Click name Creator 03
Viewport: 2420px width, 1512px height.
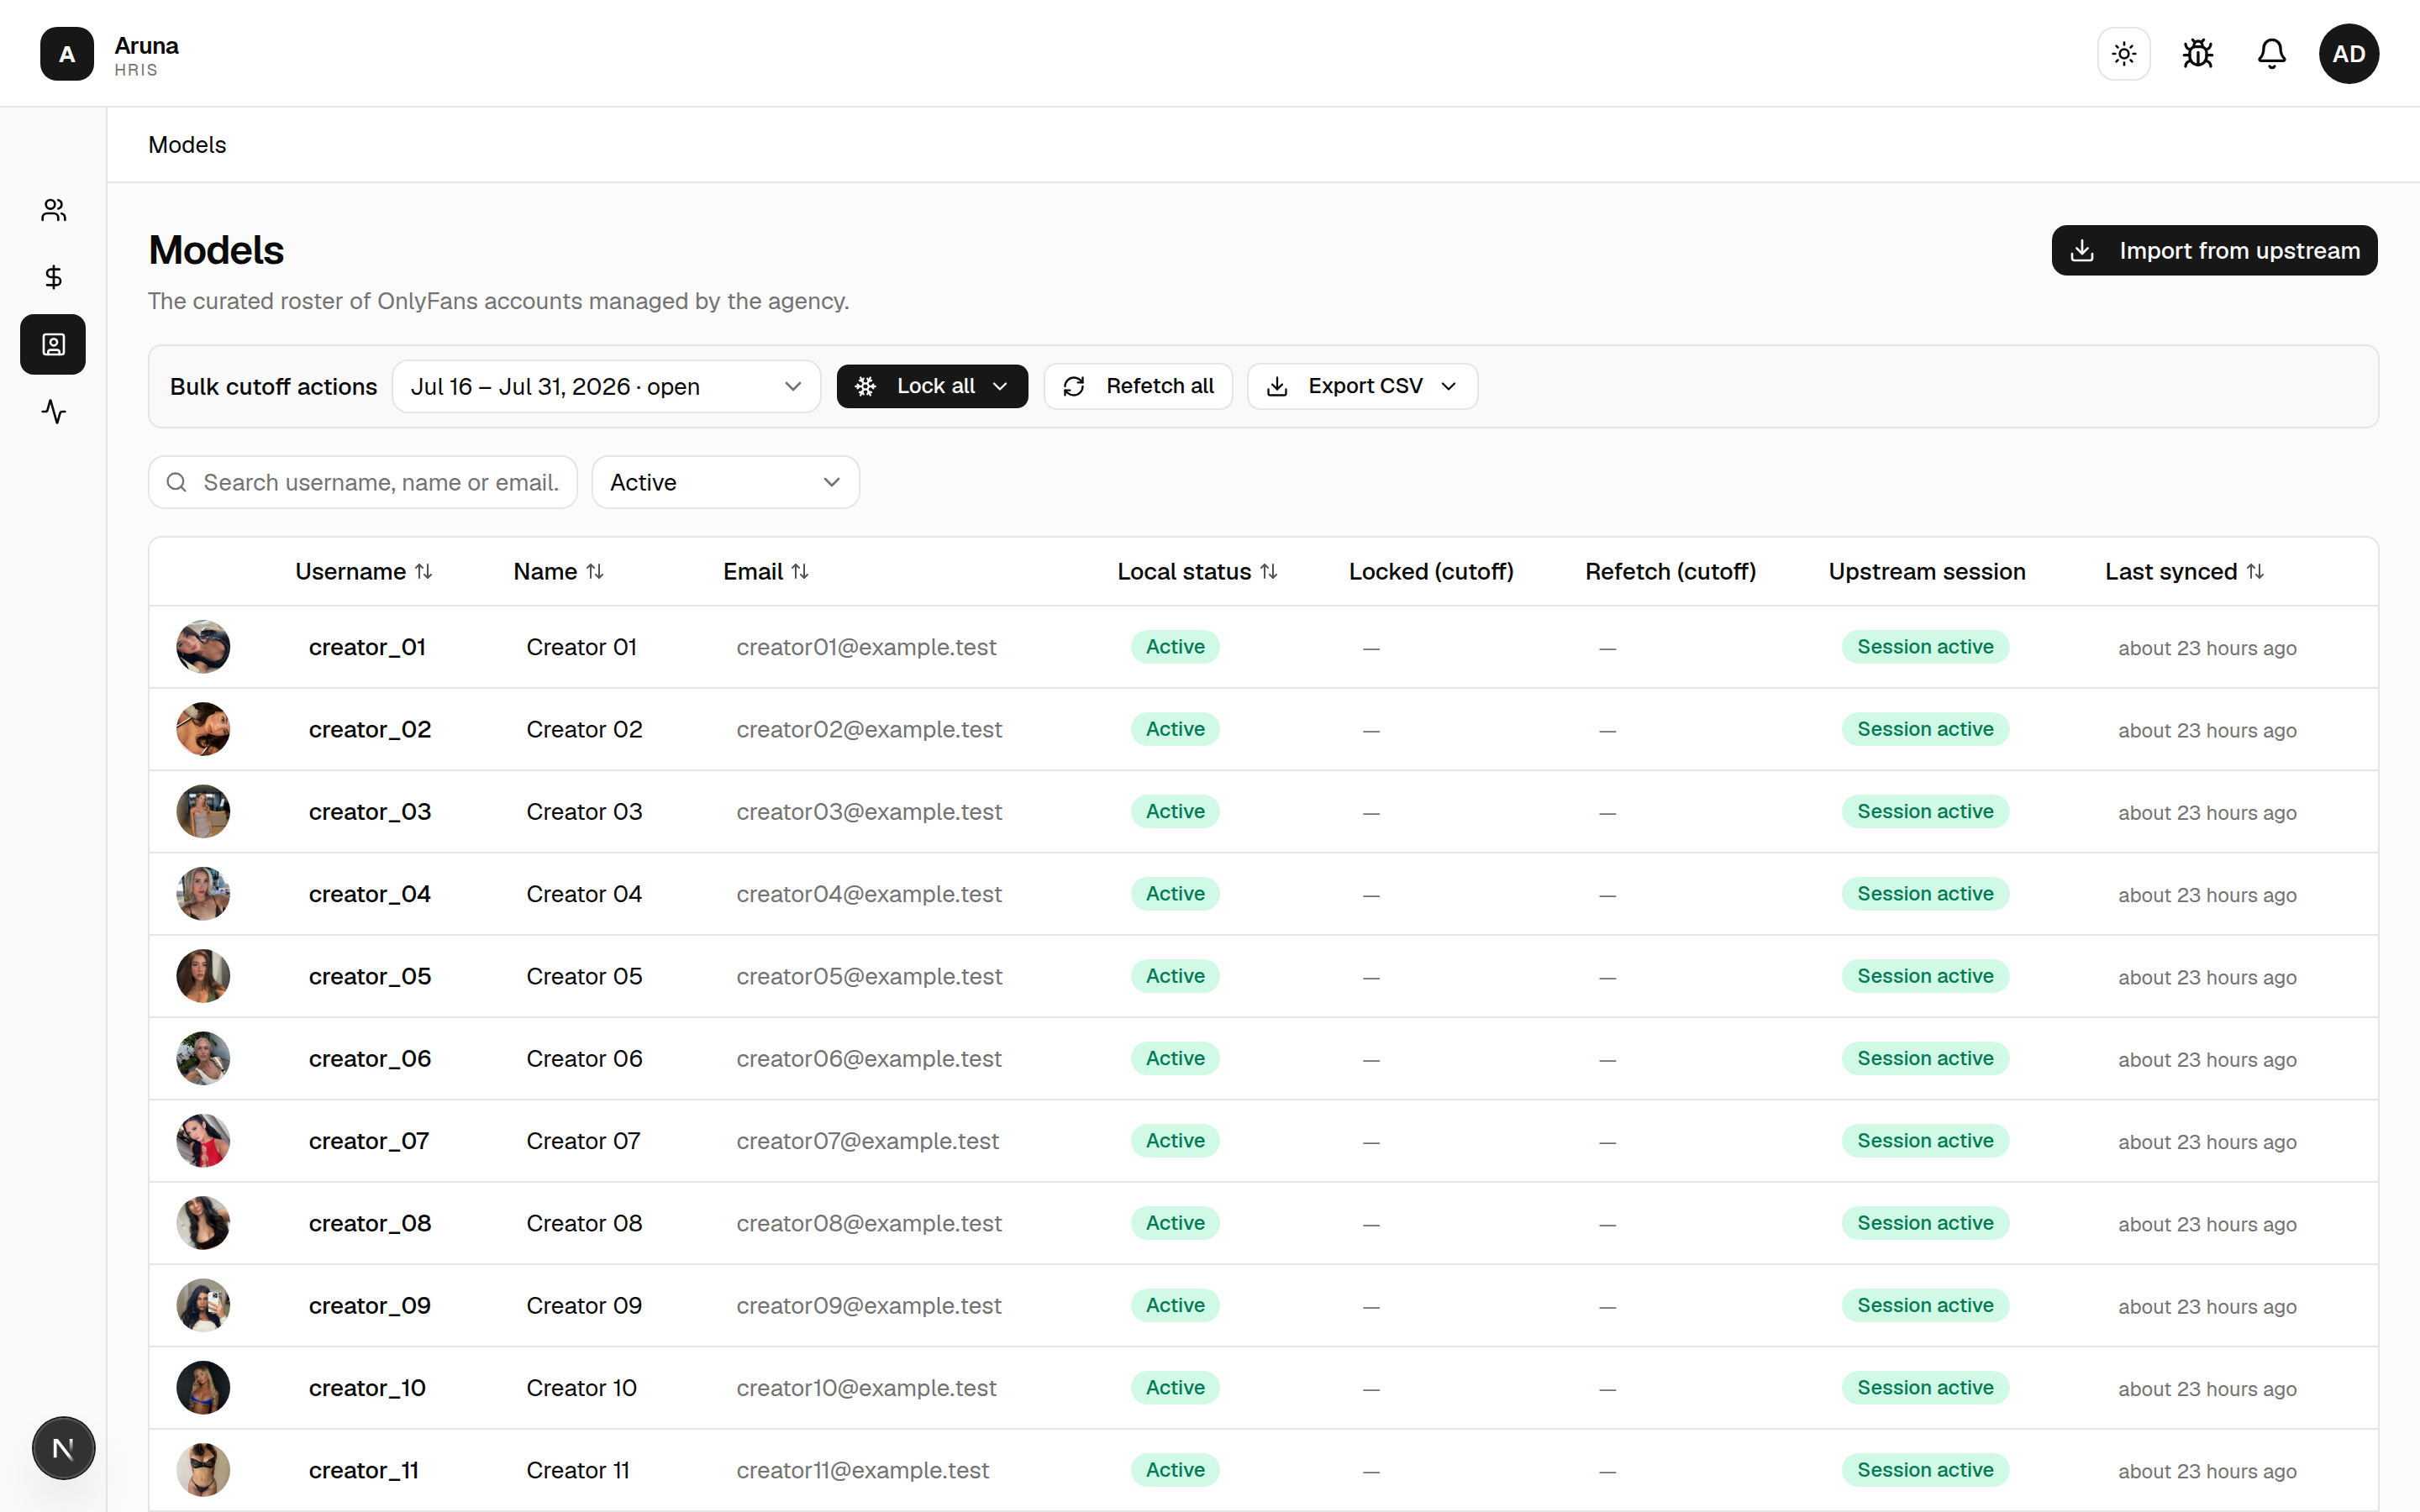click(584, 811)
